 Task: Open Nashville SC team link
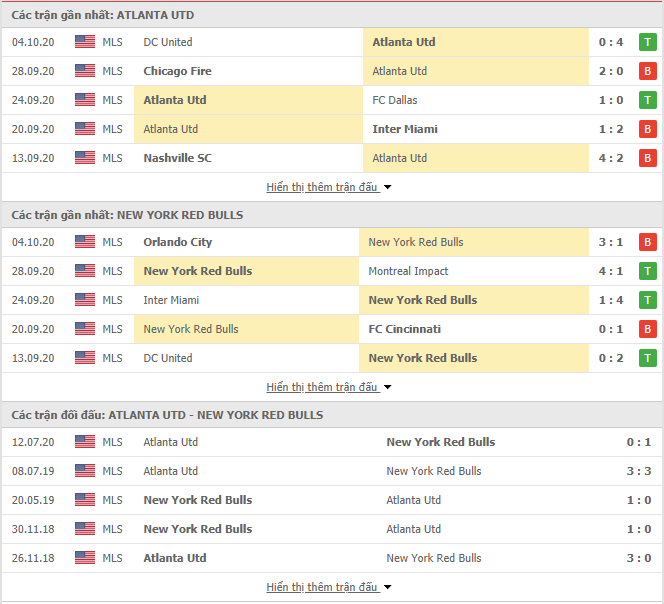point(177,158)
